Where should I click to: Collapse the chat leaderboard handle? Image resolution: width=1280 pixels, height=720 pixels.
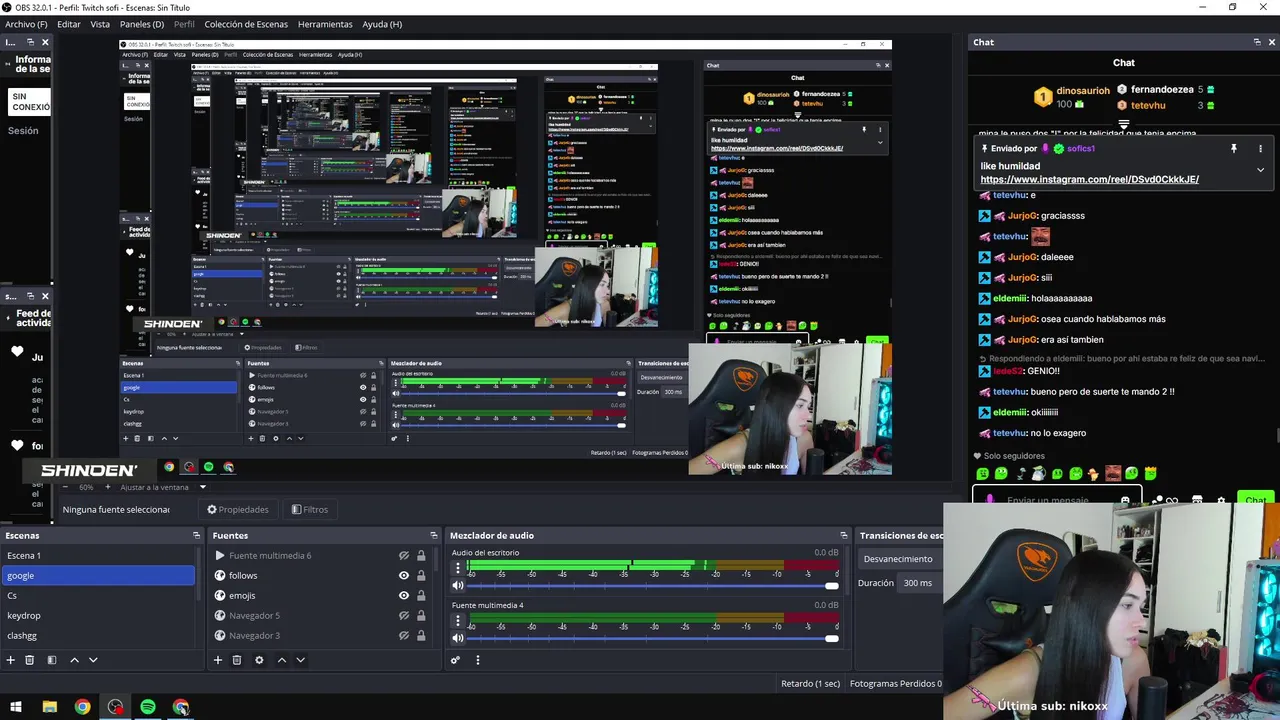click(x=1124, y=125)
